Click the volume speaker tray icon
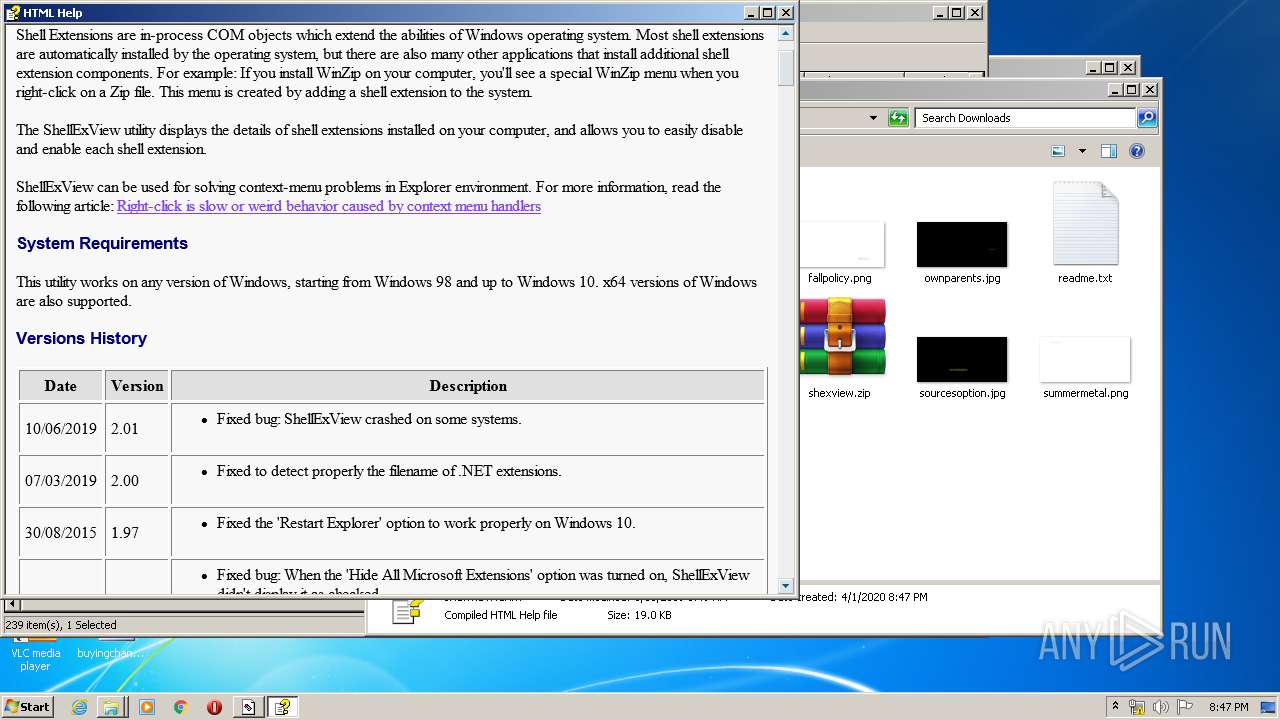The height and width of the screenshot is (720, 1280). click(1161, 707)
